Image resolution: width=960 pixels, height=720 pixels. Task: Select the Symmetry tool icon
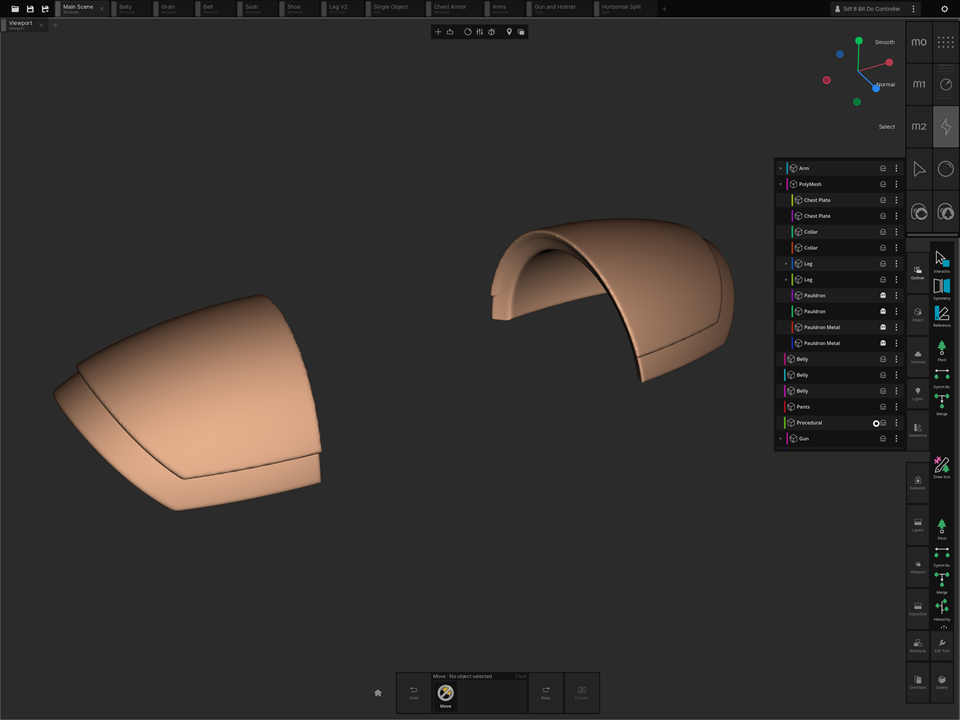pos(941,288)
